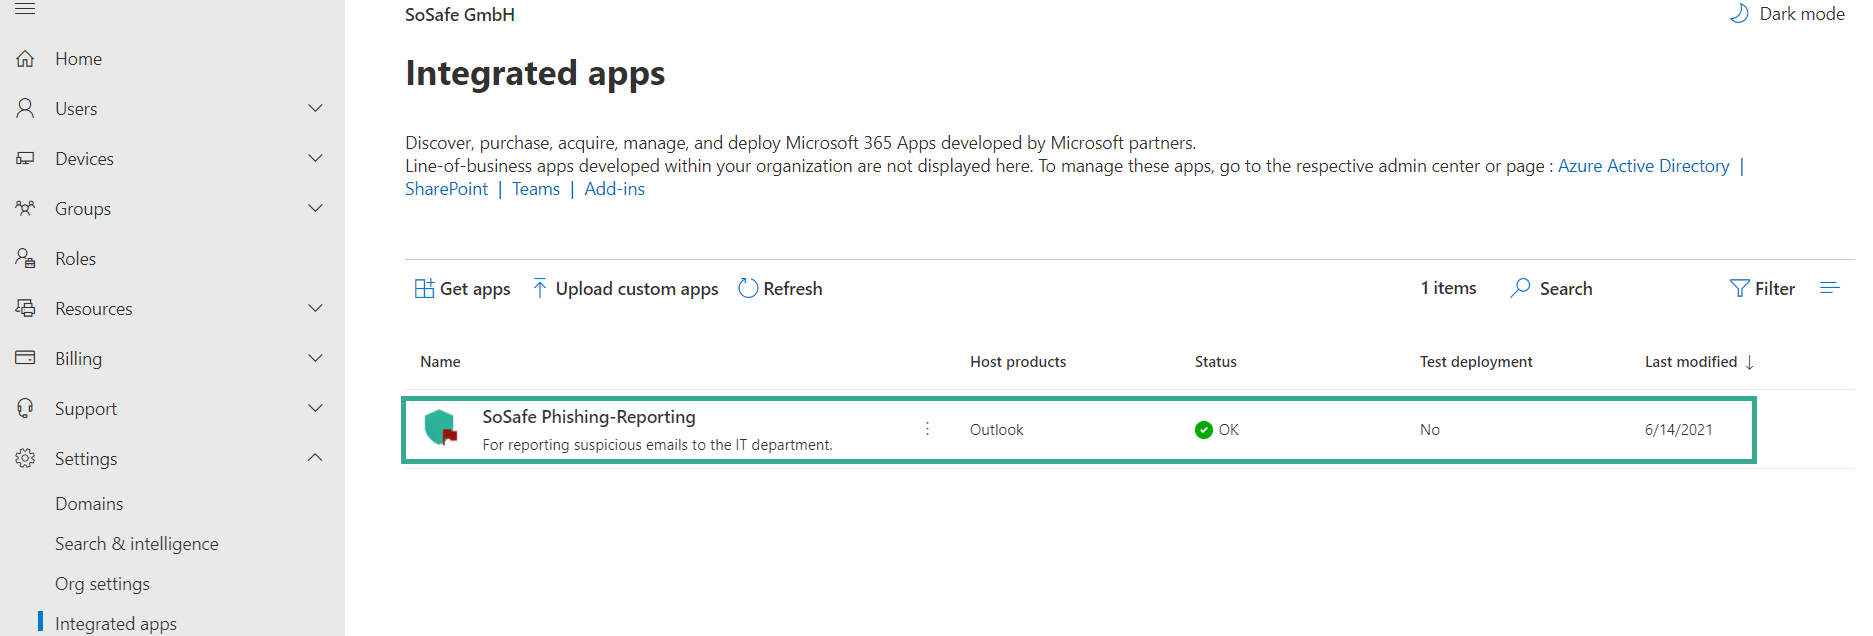Open the Azure Active Directory link
1873x636 pixels.
[1643, 166]
